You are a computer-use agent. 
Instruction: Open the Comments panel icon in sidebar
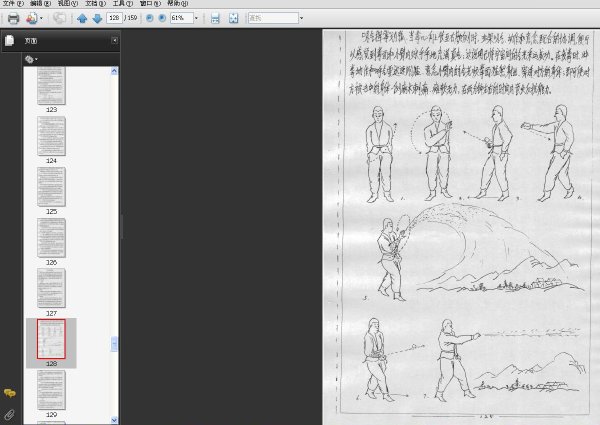(10, 393)
